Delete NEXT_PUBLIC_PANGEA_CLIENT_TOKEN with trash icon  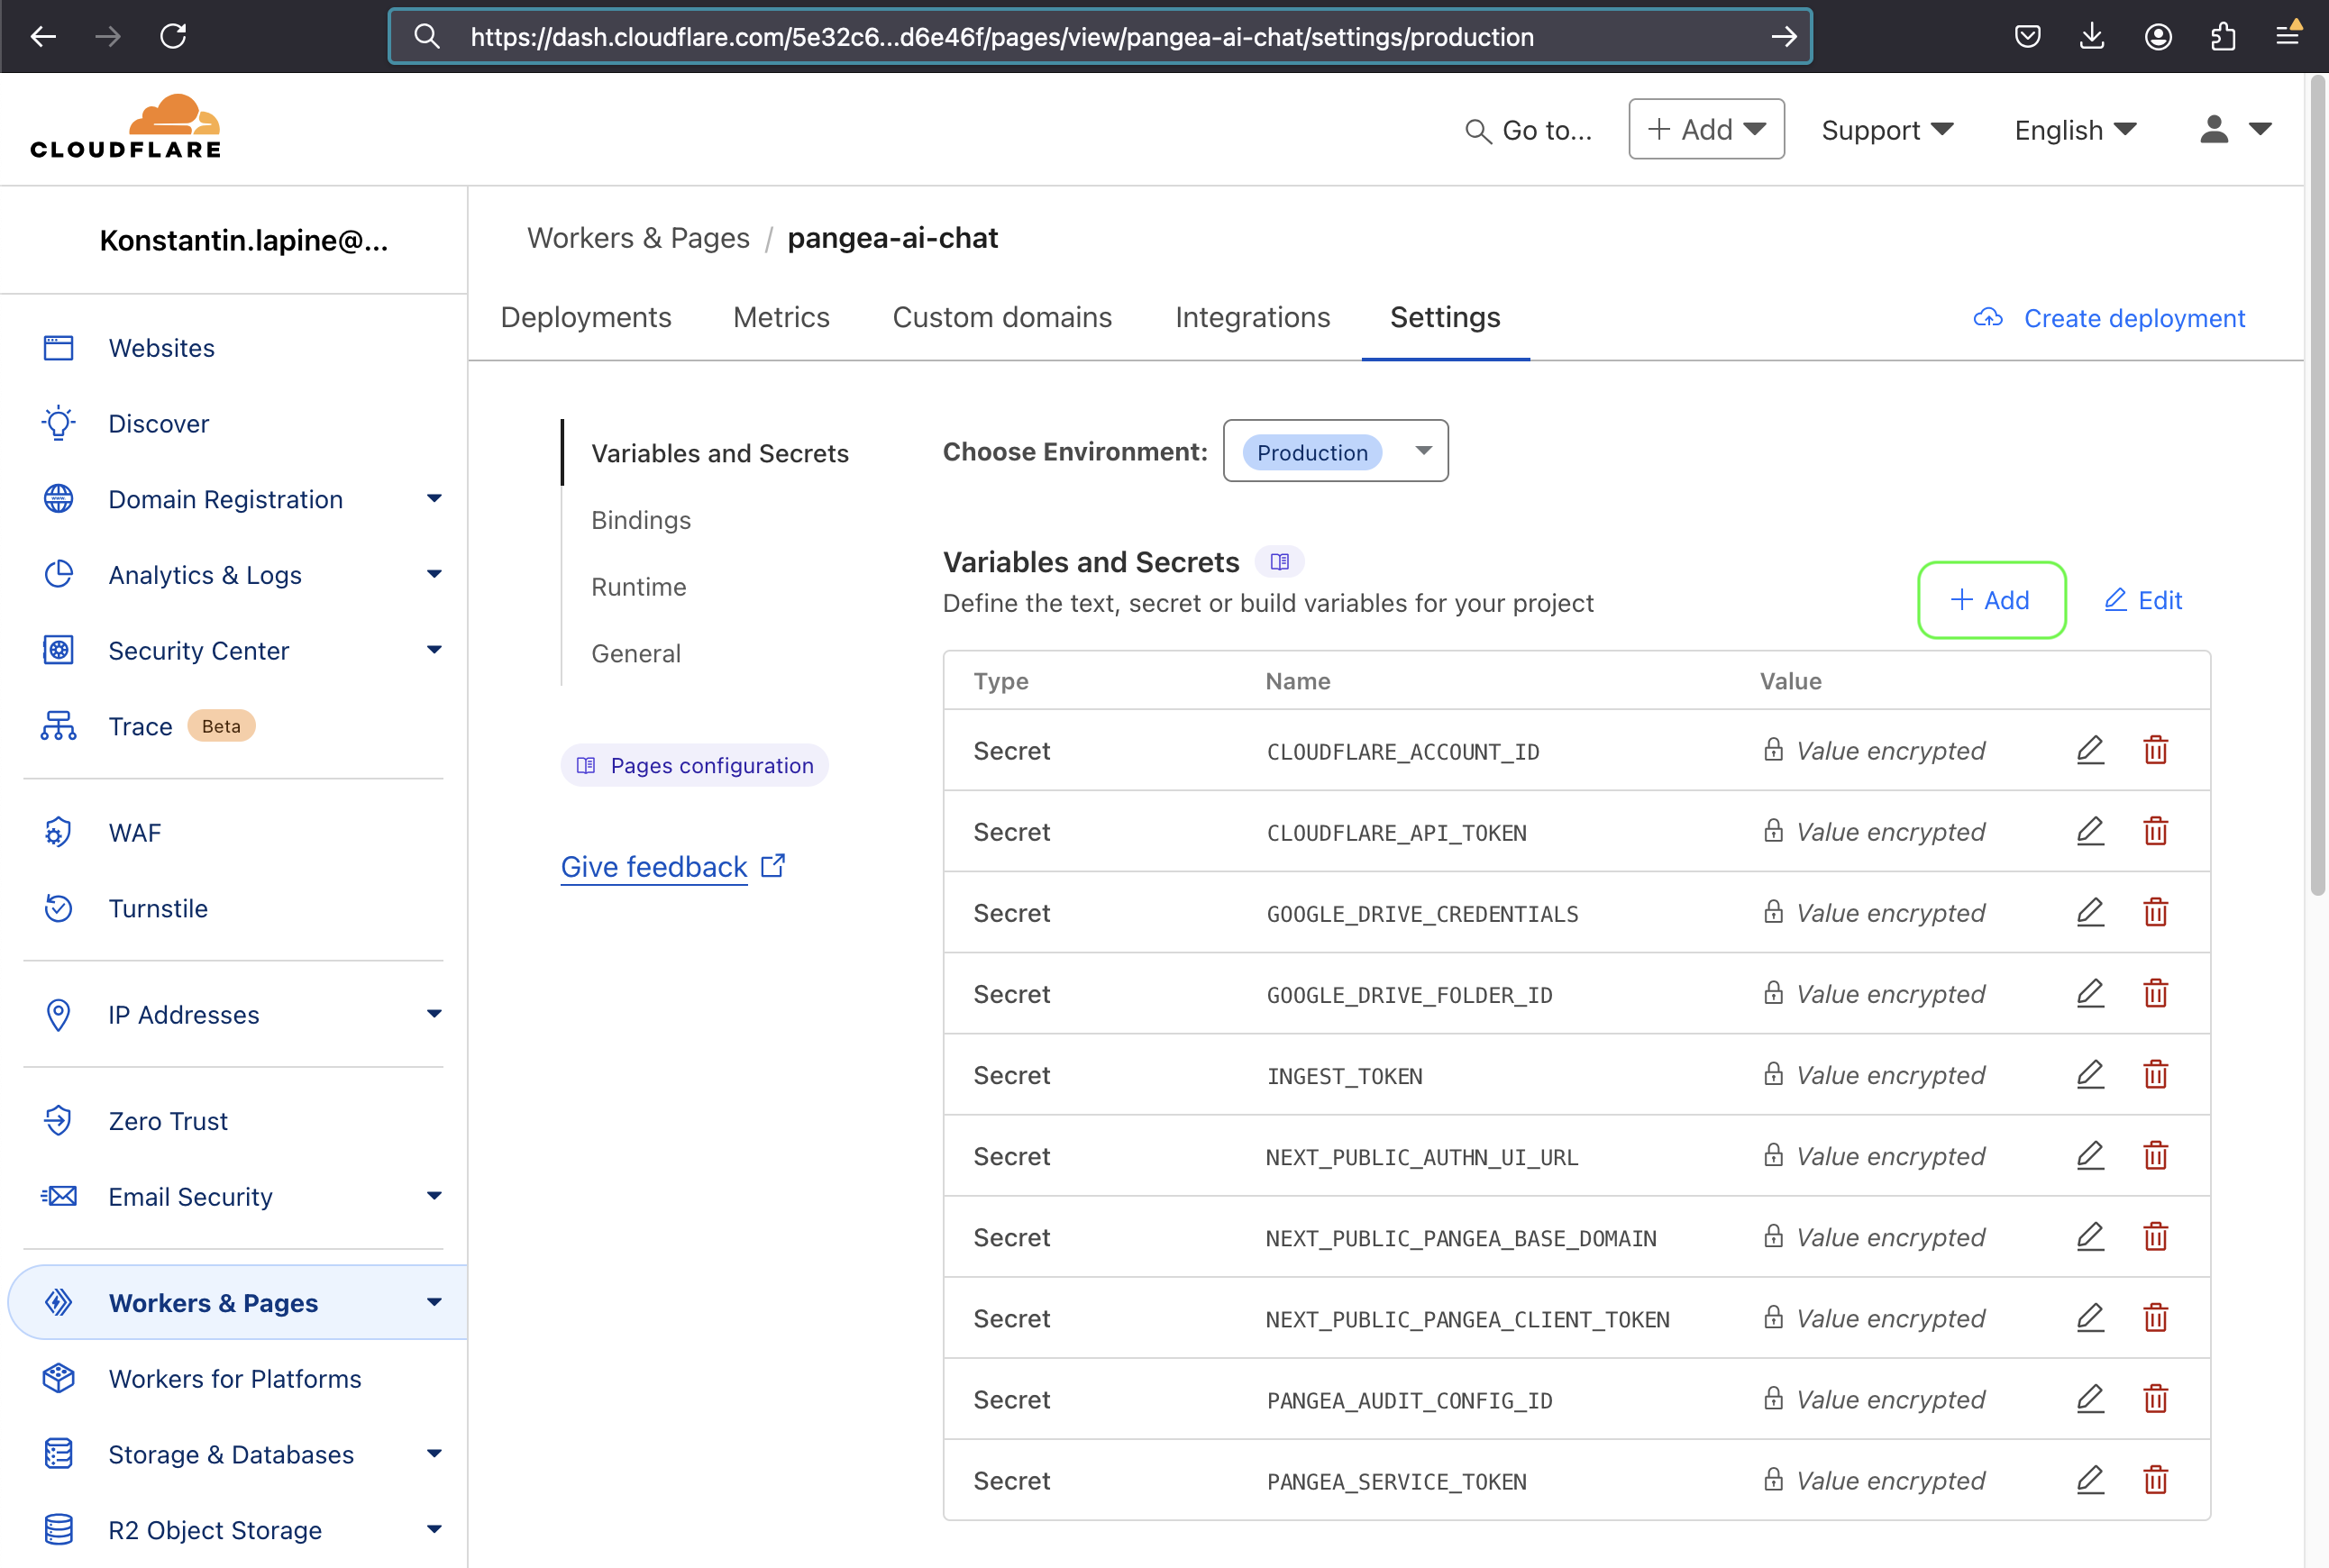point(2155,1318)
